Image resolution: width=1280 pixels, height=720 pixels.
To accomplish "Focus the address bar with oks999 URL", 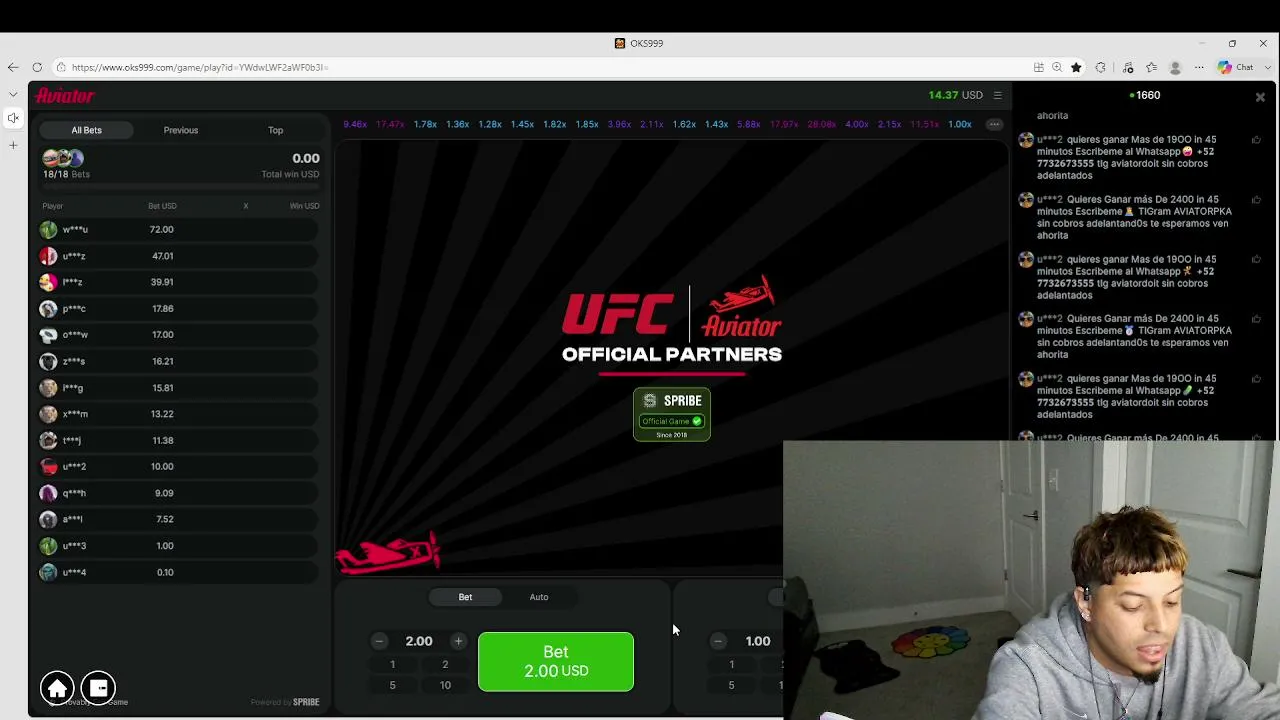I will tap(200, 67).
